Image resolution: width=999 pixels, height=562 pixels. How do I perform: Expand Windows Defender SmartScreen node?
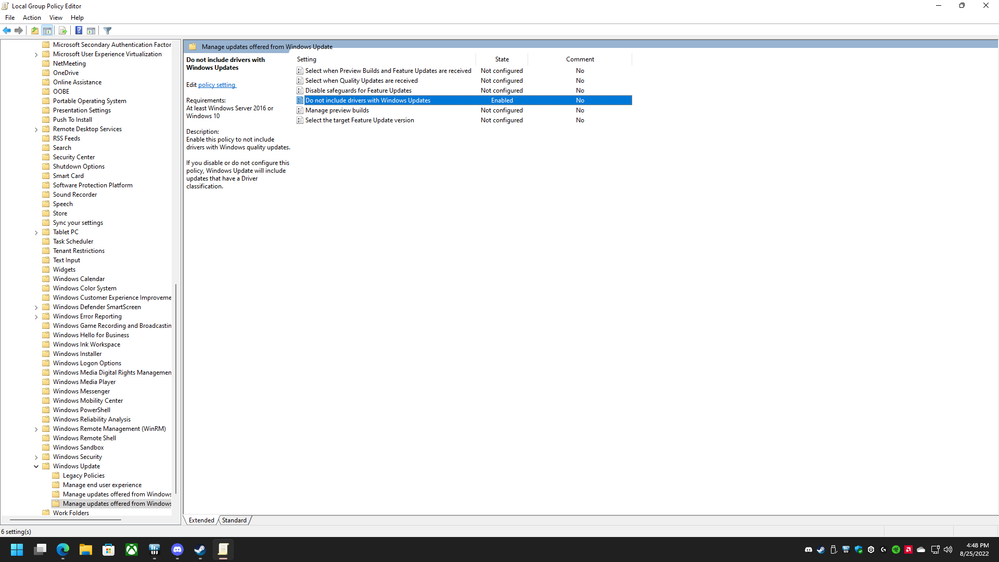[36, 307]
